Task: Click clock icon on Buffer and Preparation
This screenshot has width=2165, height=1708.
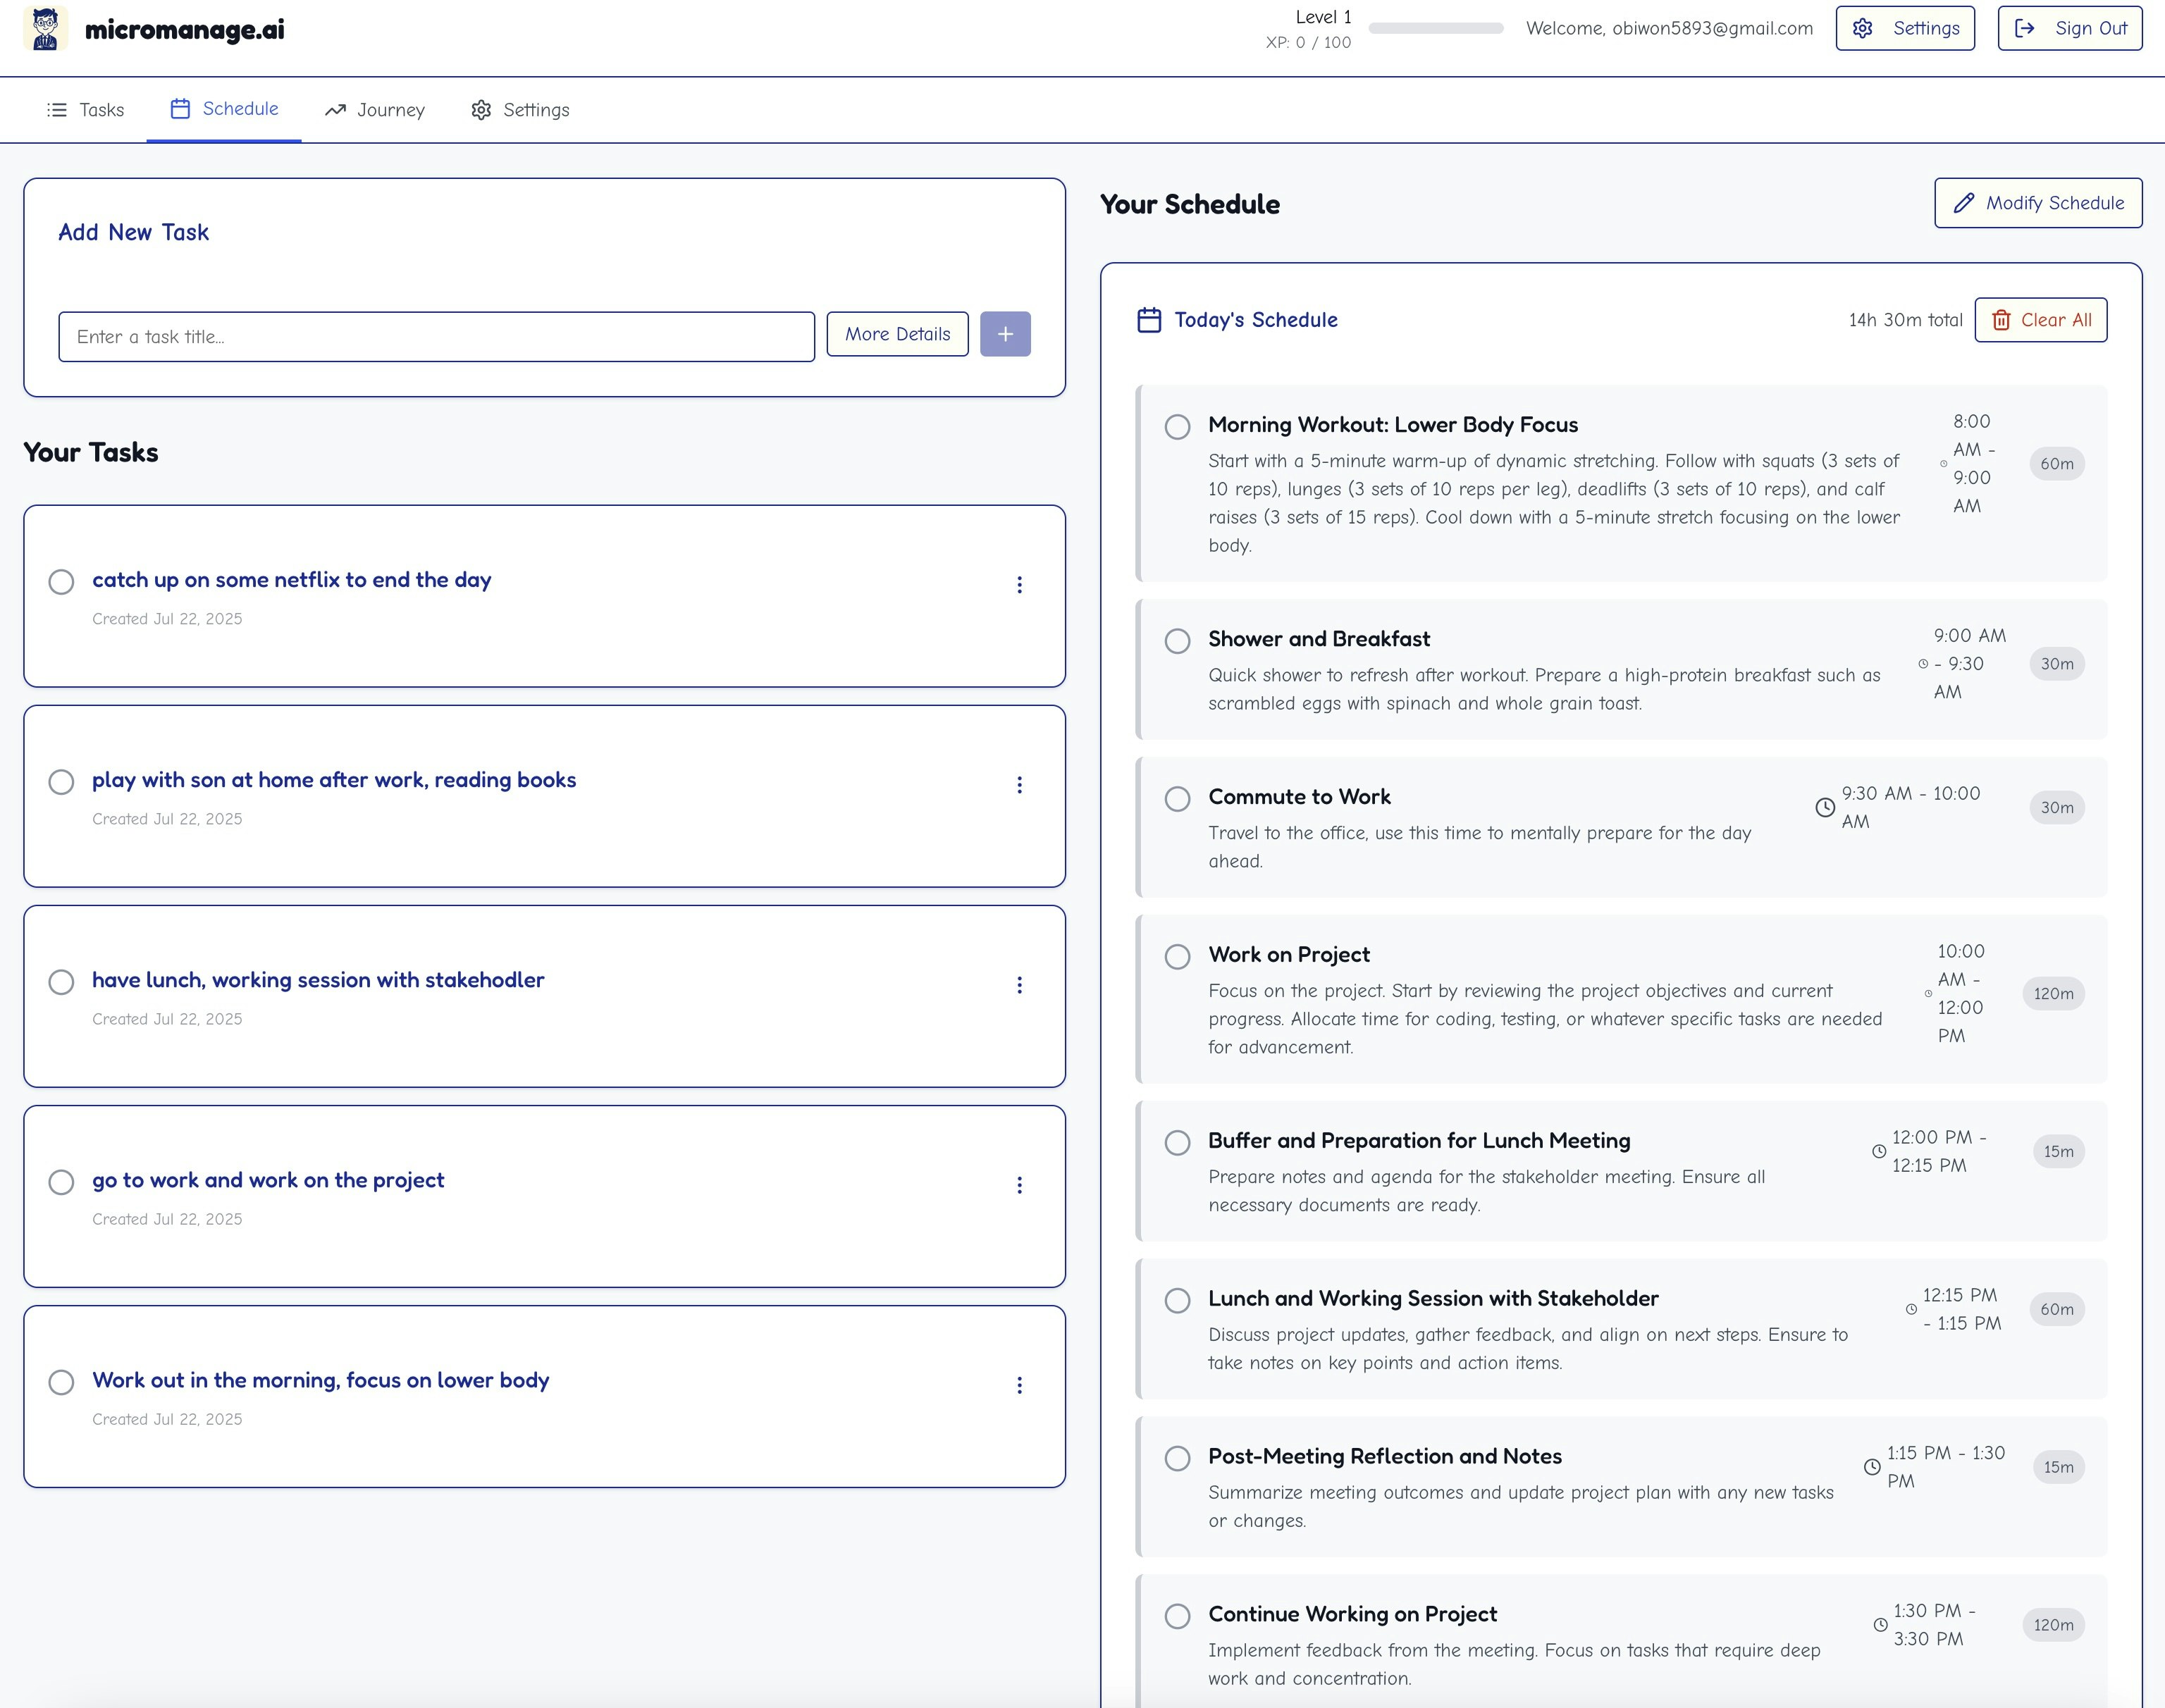Action: point(1879,1151)
